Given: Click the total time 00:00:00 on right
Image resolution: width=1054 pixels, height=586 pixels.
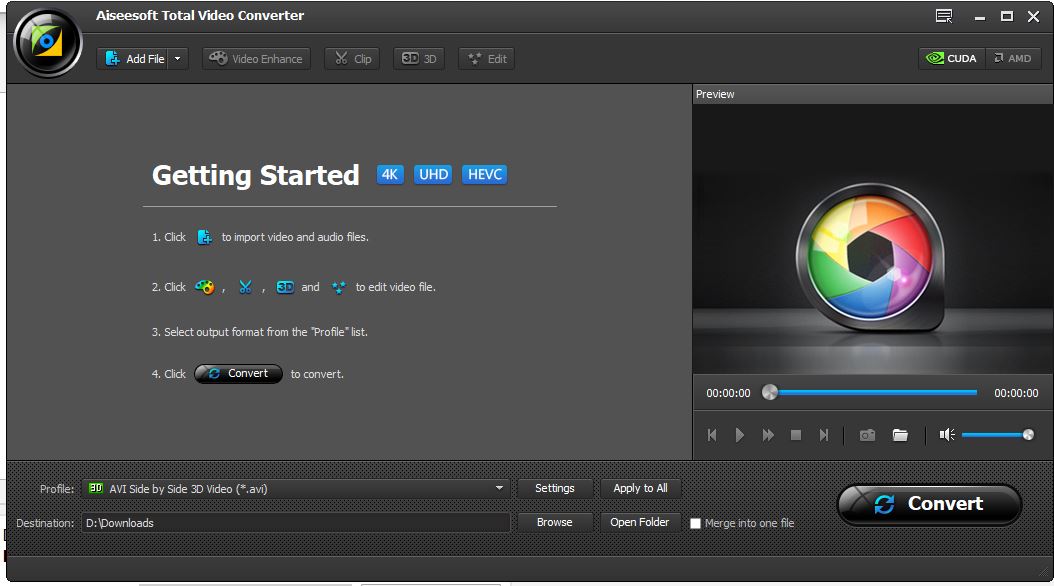Looking at the screenshot, I should coord(1016,393).
